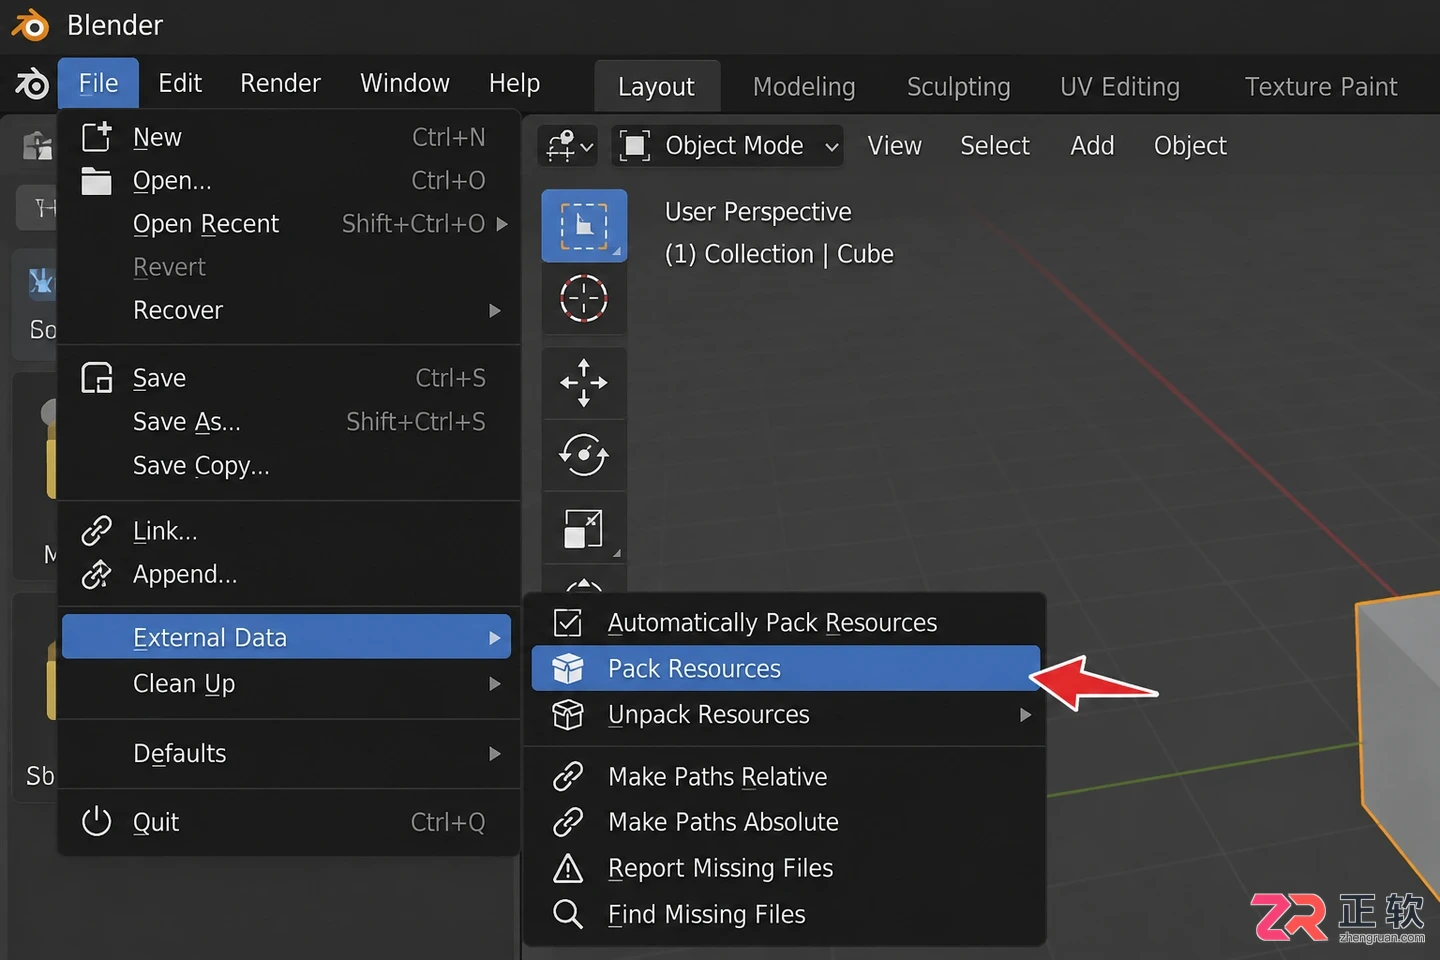Click the Find Missing Files magnifier icon

click(568, 914)
